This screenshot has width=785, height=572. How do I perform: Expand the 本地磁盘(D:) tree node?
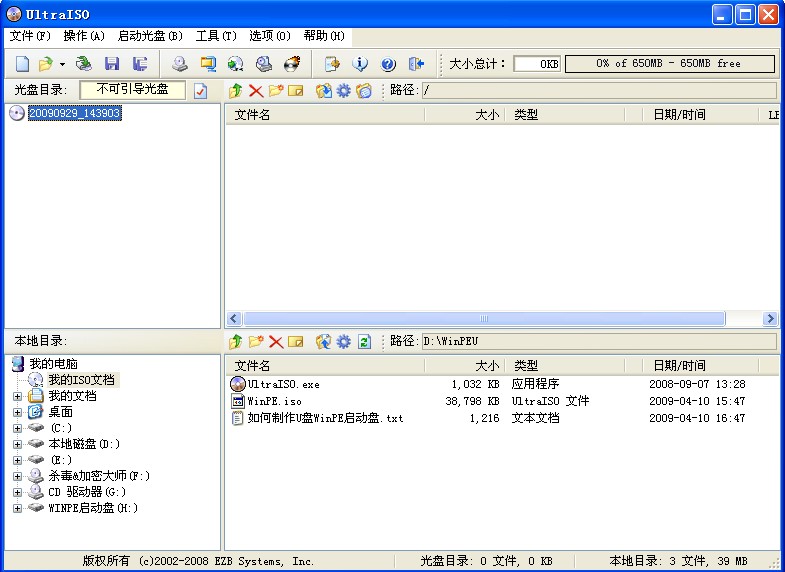click(x=17, y=444)
